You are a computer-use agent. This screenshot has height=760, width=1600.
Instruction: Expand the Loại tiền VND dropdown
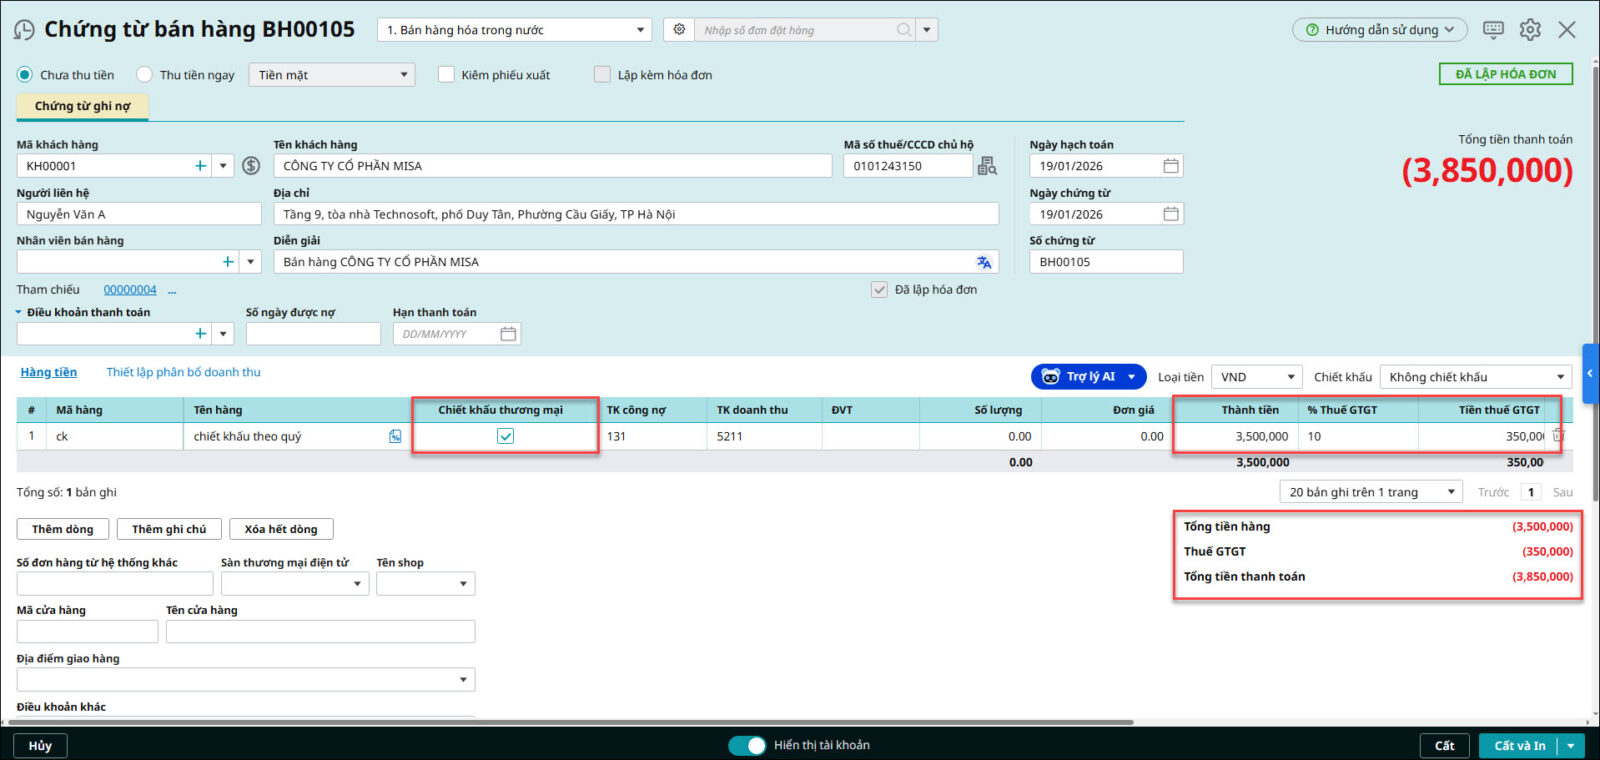pyautogui.click(x=1257, y=377)
